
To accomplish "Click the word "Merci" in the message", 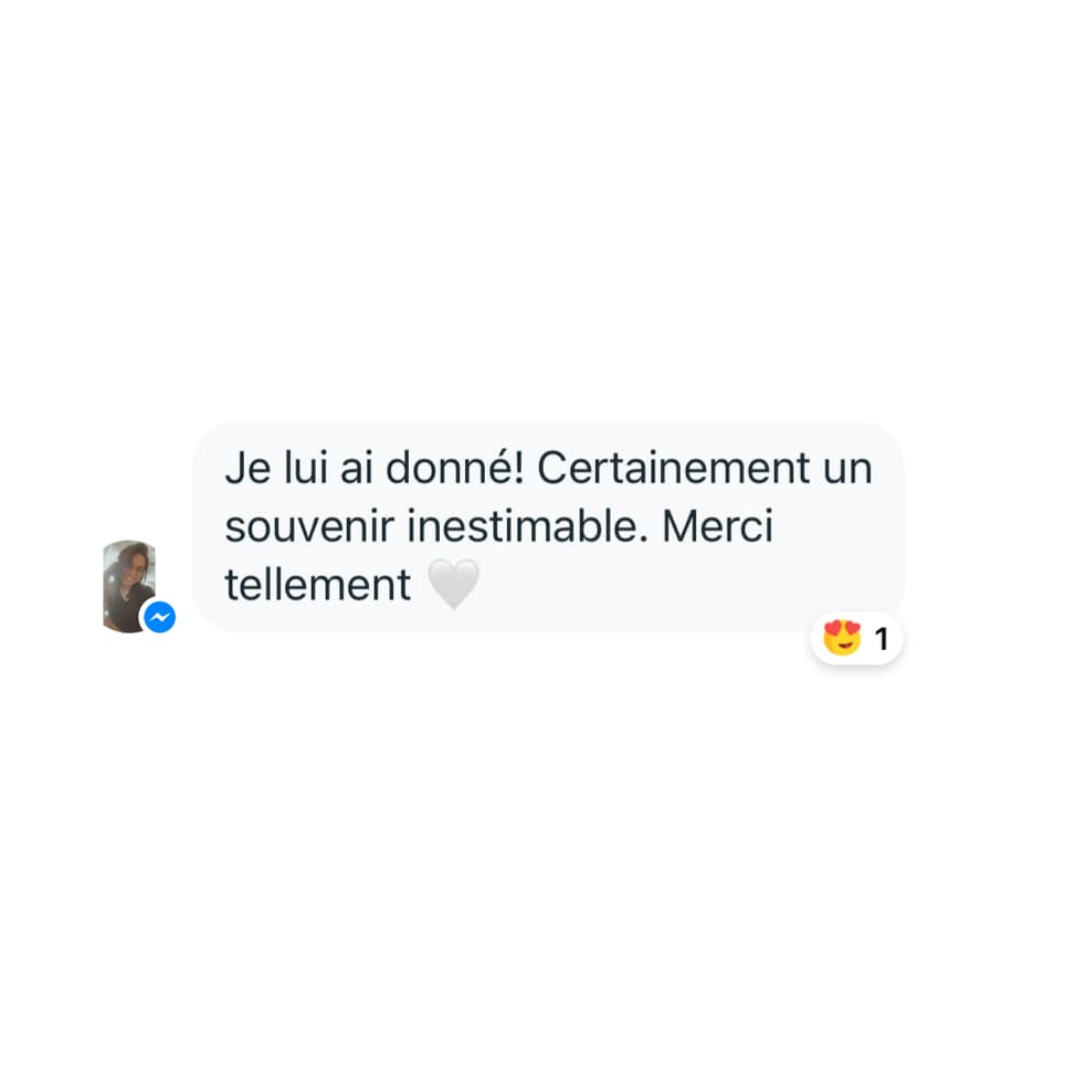I will 717,527.
